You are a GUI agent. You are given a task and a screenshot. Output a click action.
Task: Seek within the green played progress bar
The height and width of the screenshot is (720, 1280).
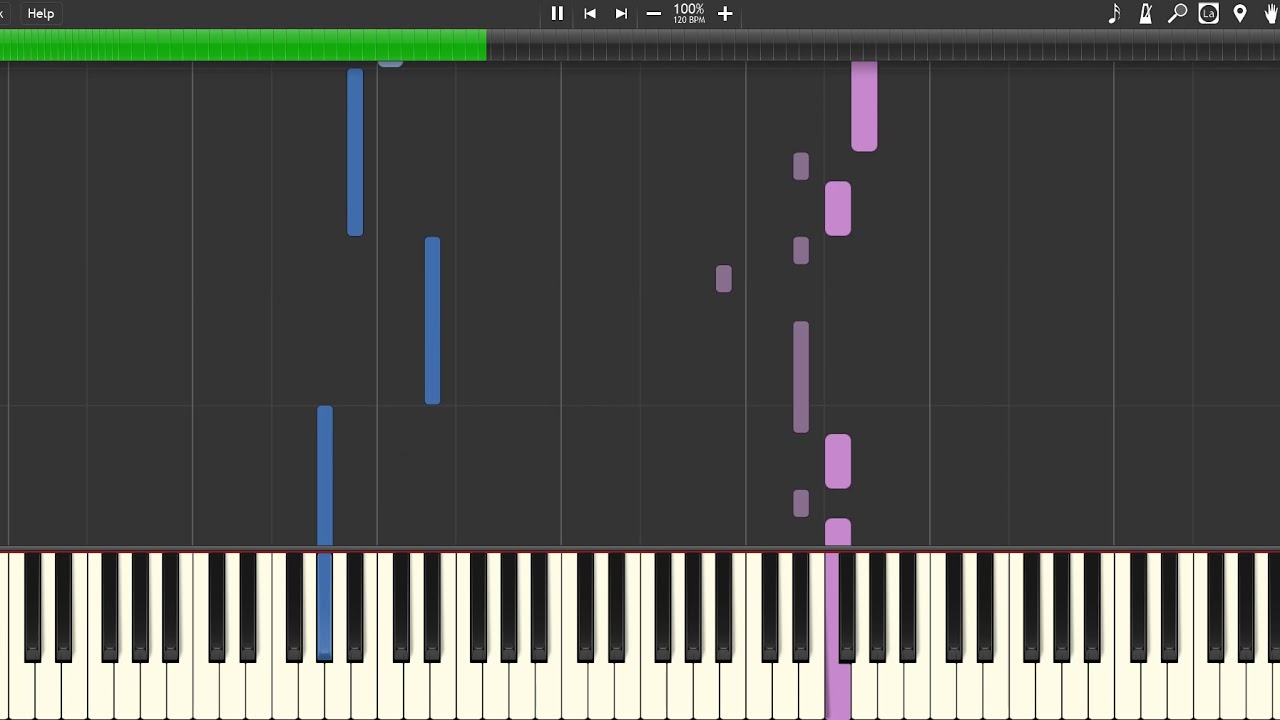point(243,45)
